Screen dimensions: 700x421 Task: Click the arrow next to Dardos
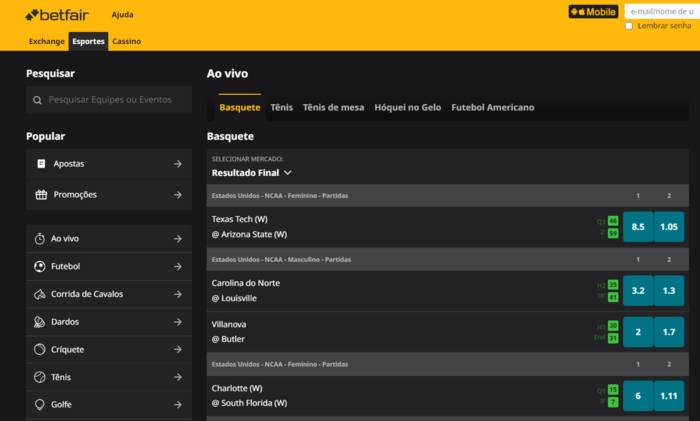coord(178,322)
